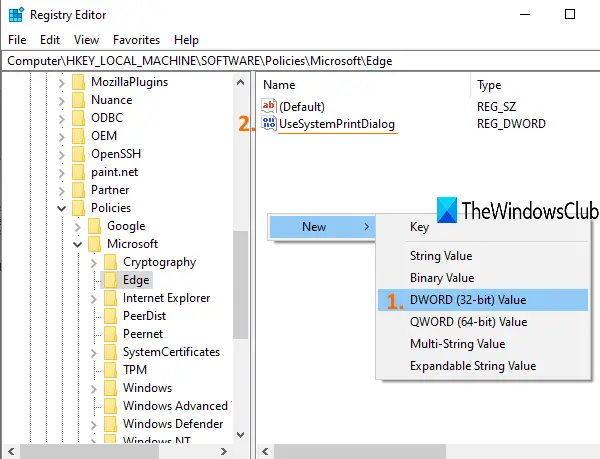The image size is (600, 459).
Task: Click the Policies folder icon
Action: click(78, 208)
